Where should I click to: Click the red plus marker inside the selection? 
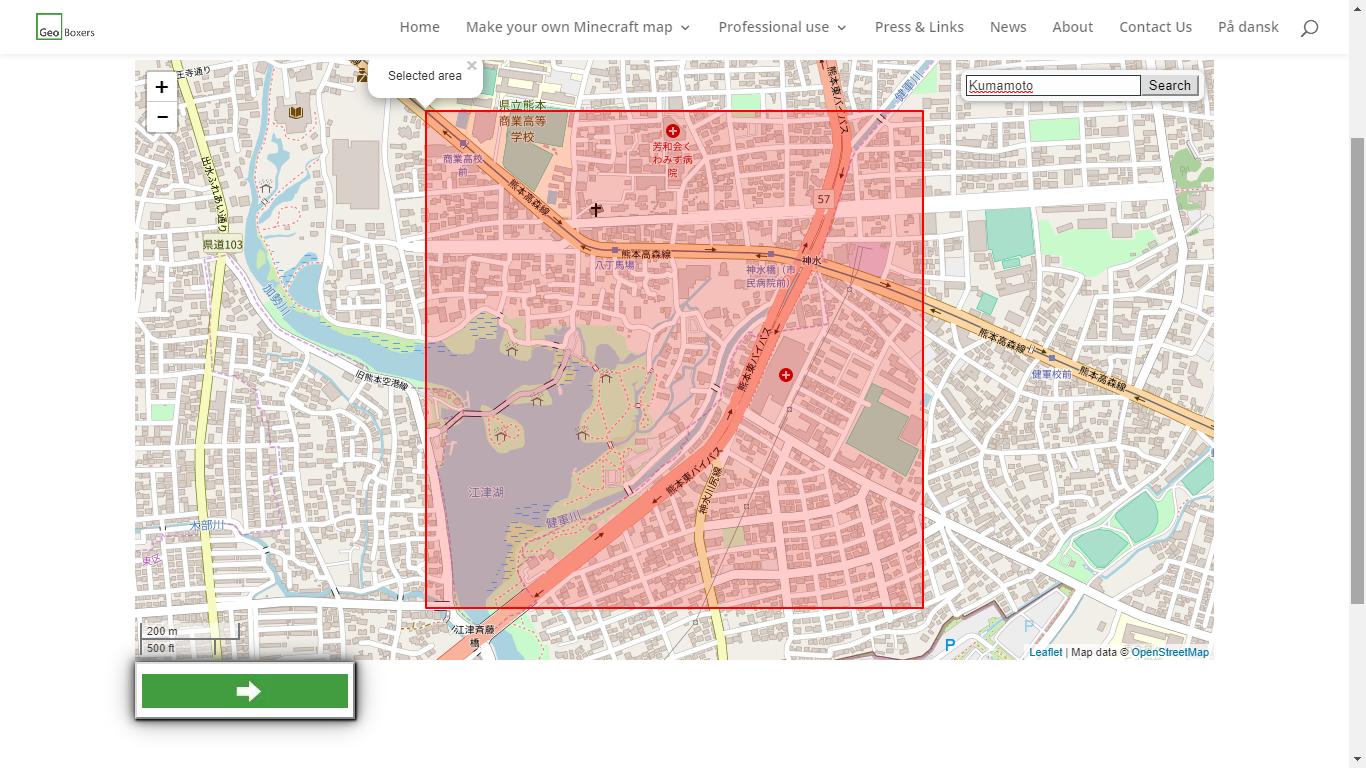tap(786, 374)
